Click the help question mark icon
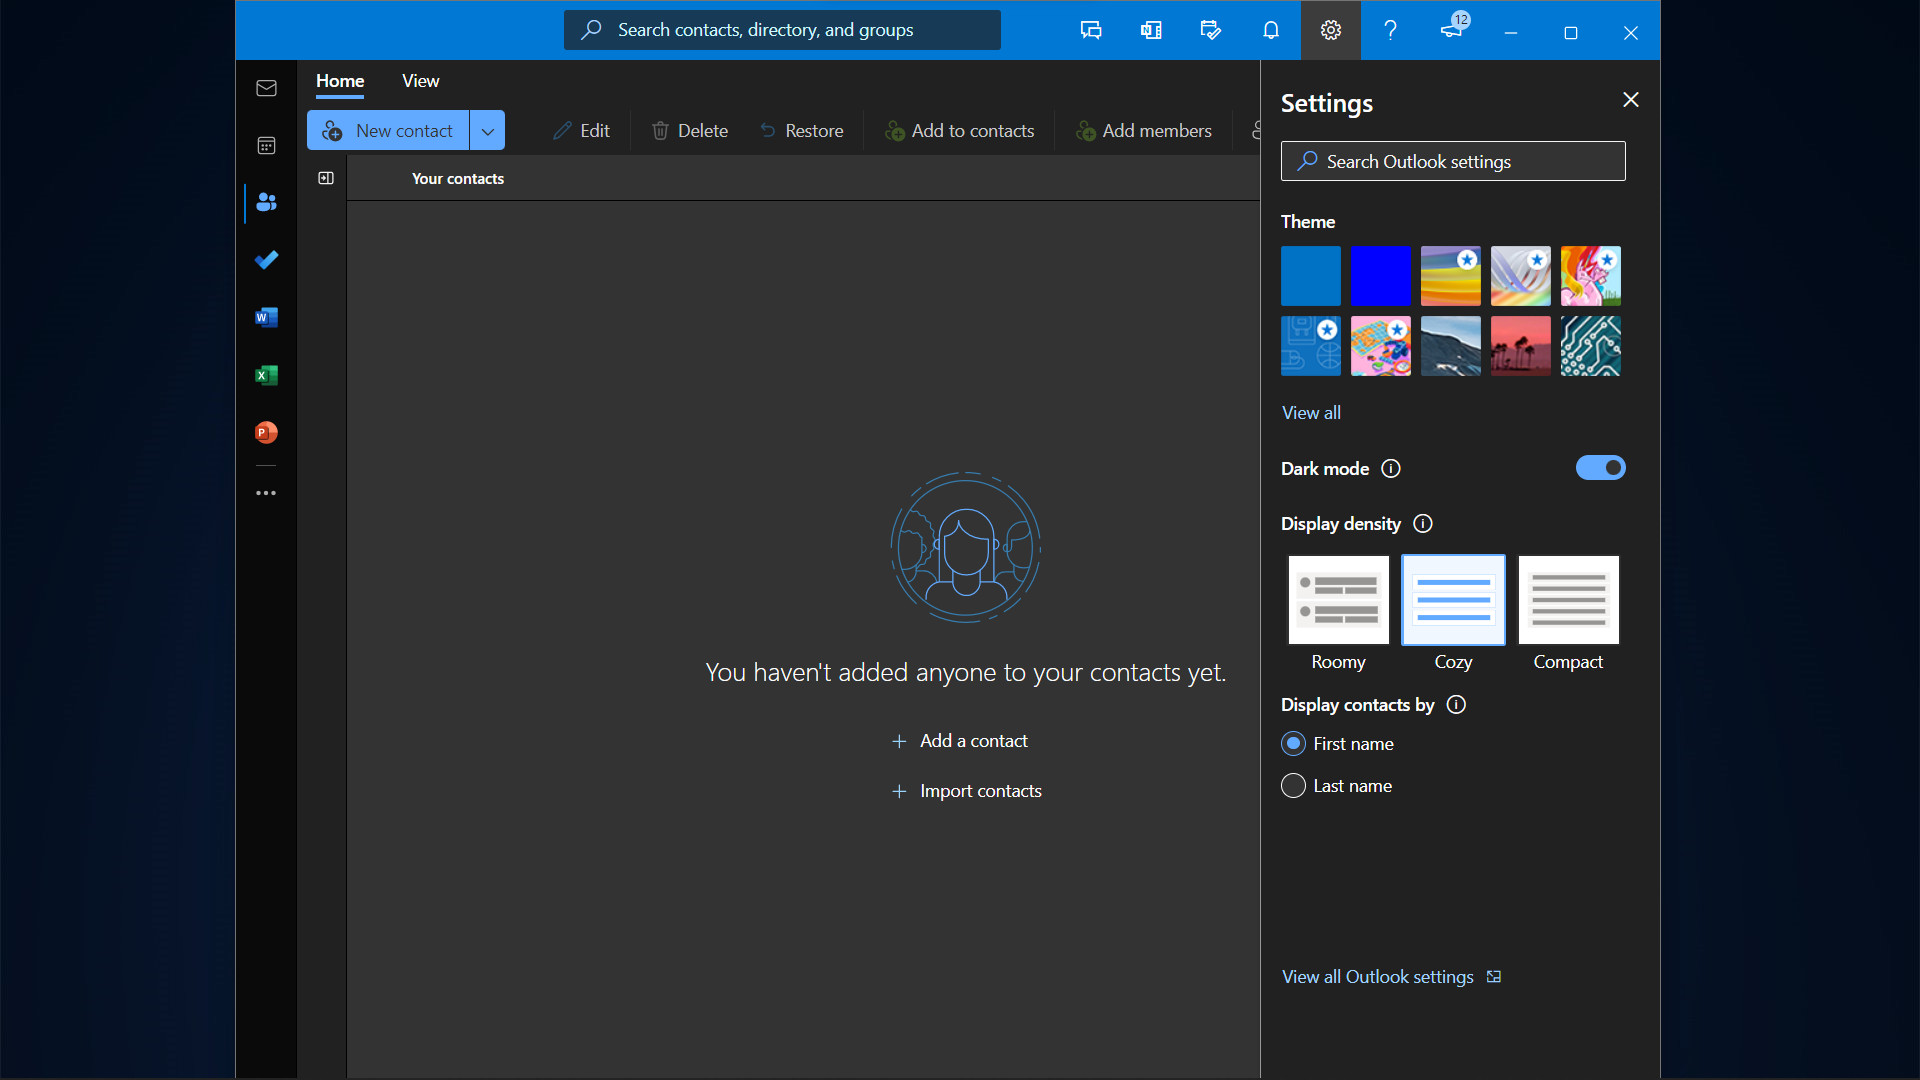1920x1080 pixels. (1390, 30)
